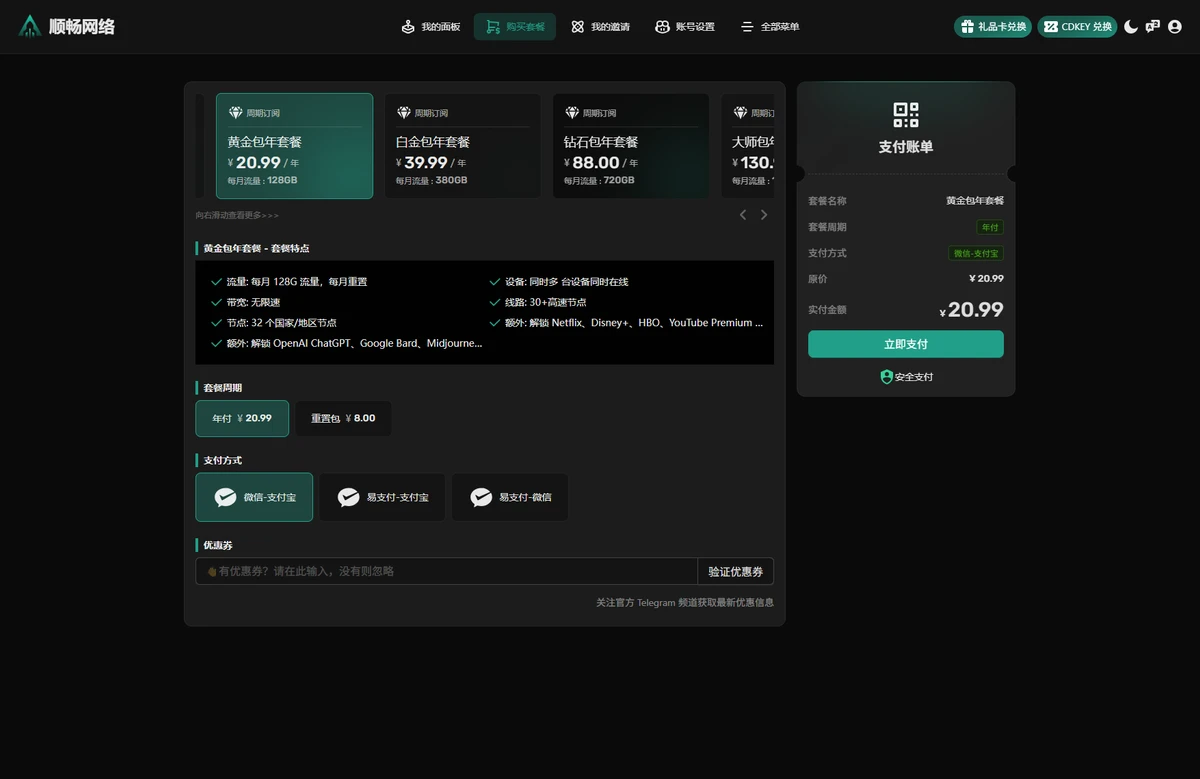This screenshot has width=1200, height=779.
Task: Click the icon in 易支付-微信 option
Action: click(x=481, y=497)
